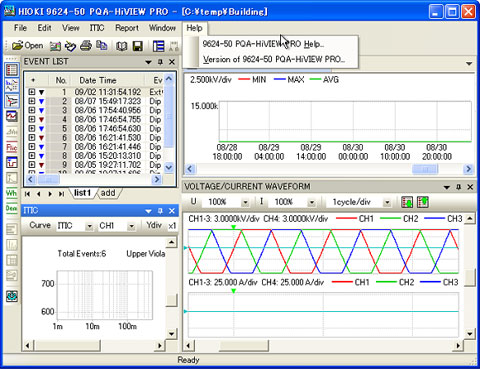Pin the VOLTAGE/CURRENT WAVEFORM panel

[x=458, y=187]
